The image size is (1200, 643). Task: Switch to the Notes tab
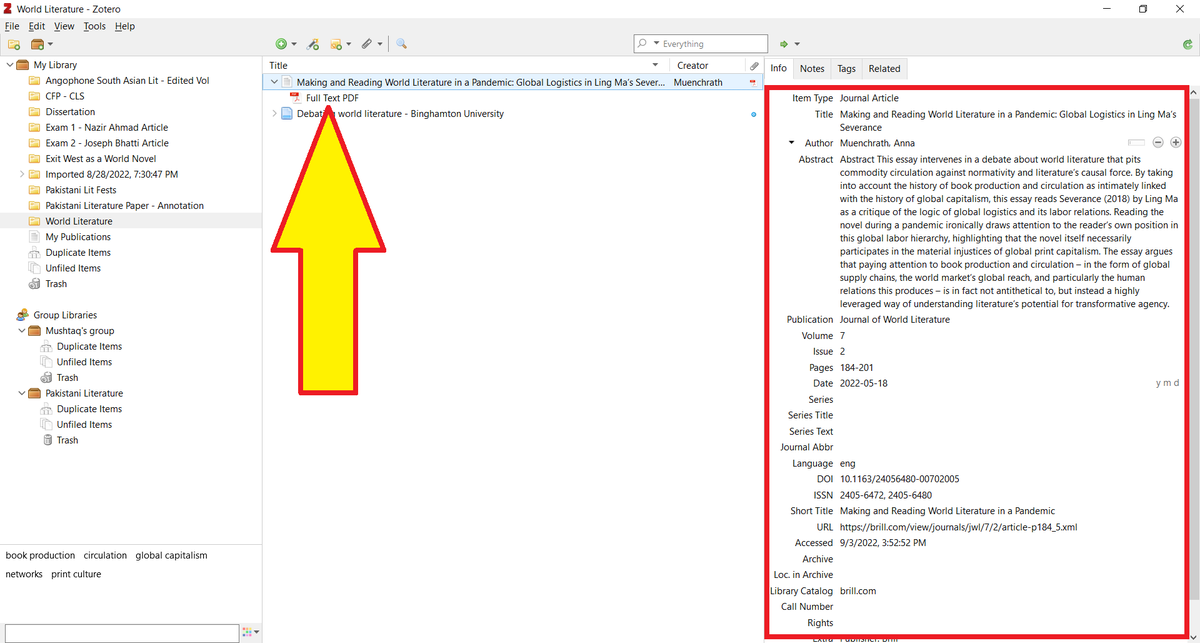(812, 69)
